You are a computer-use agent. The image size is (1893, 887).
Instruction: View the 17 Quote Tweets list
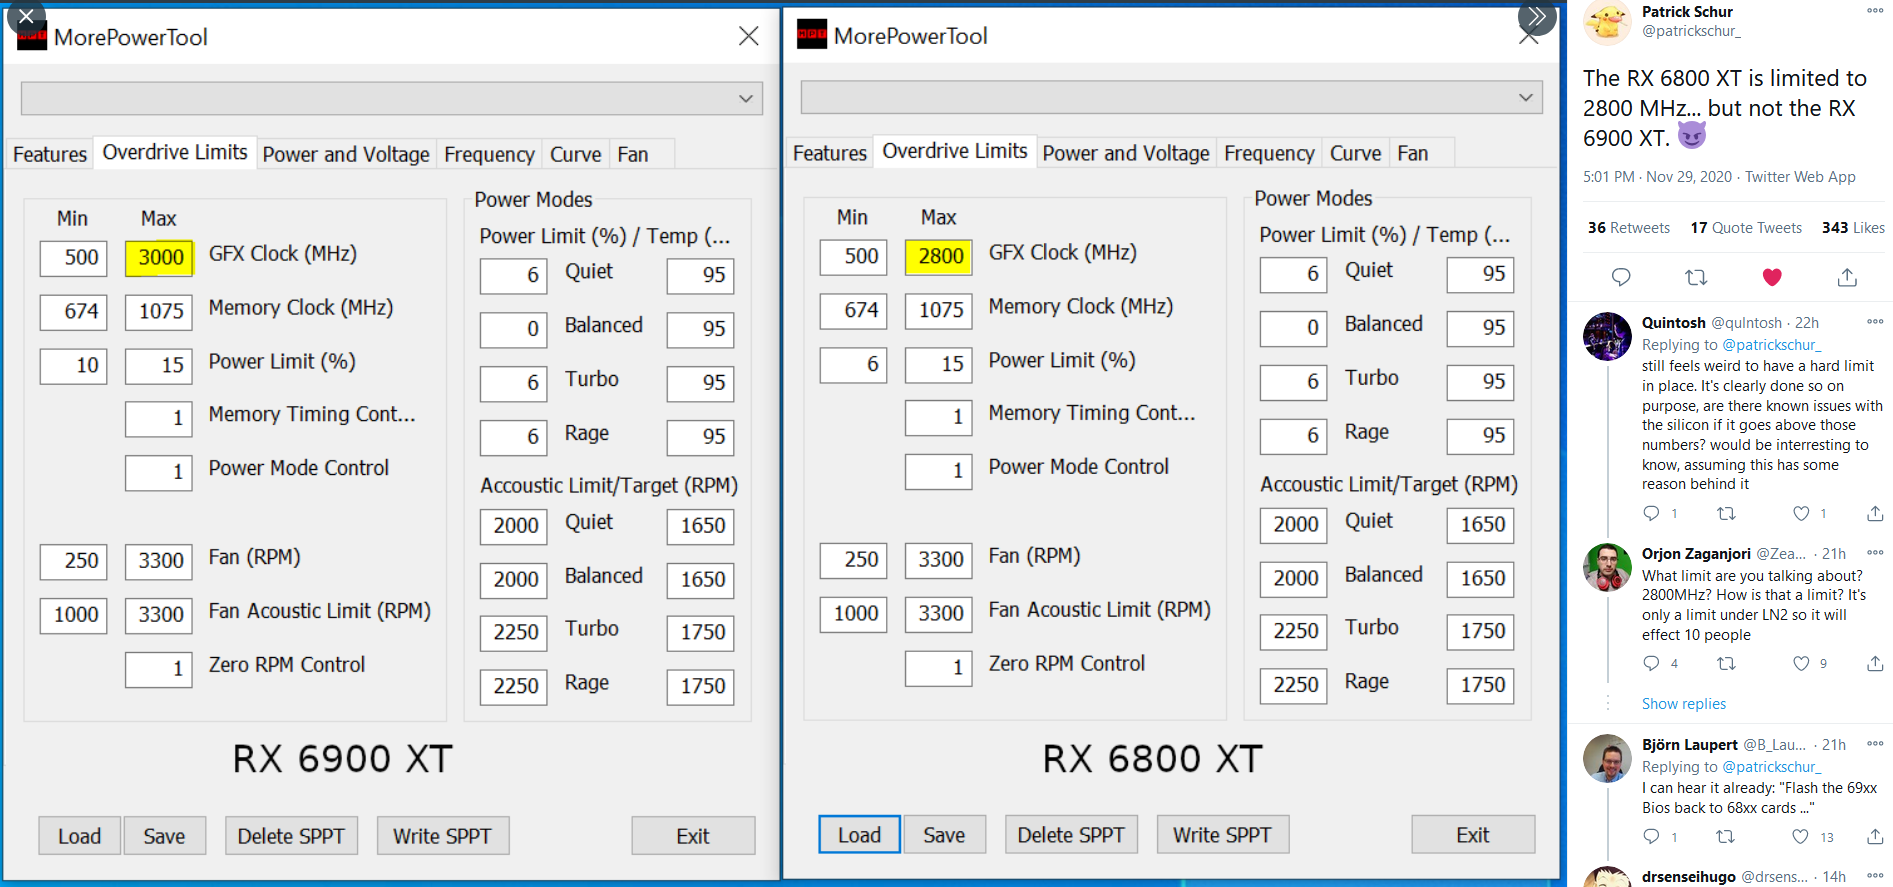click(x=1746, y=228)
